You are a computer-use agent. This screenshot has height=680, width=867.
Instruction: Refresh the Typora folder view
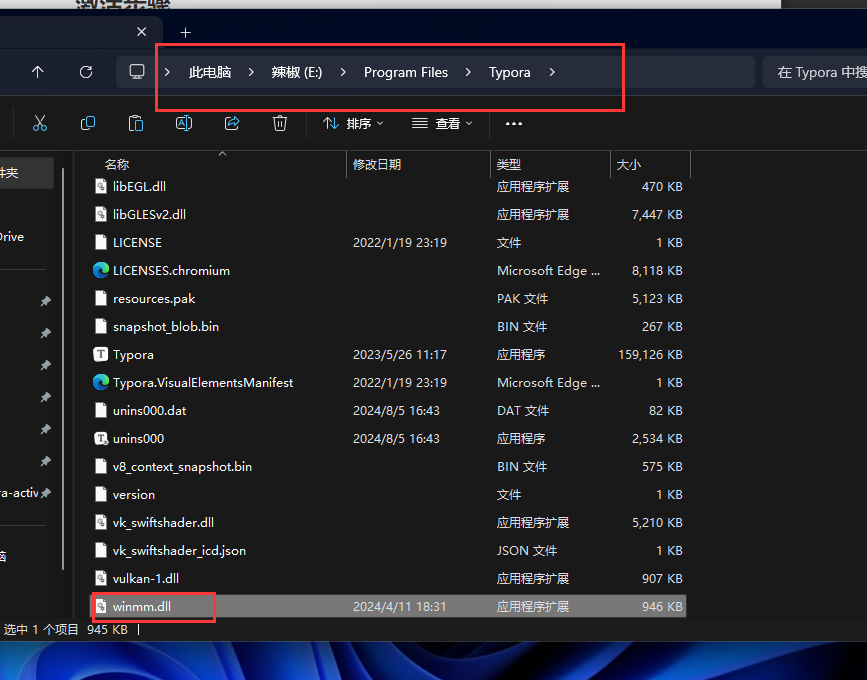(x=86, y=72)
